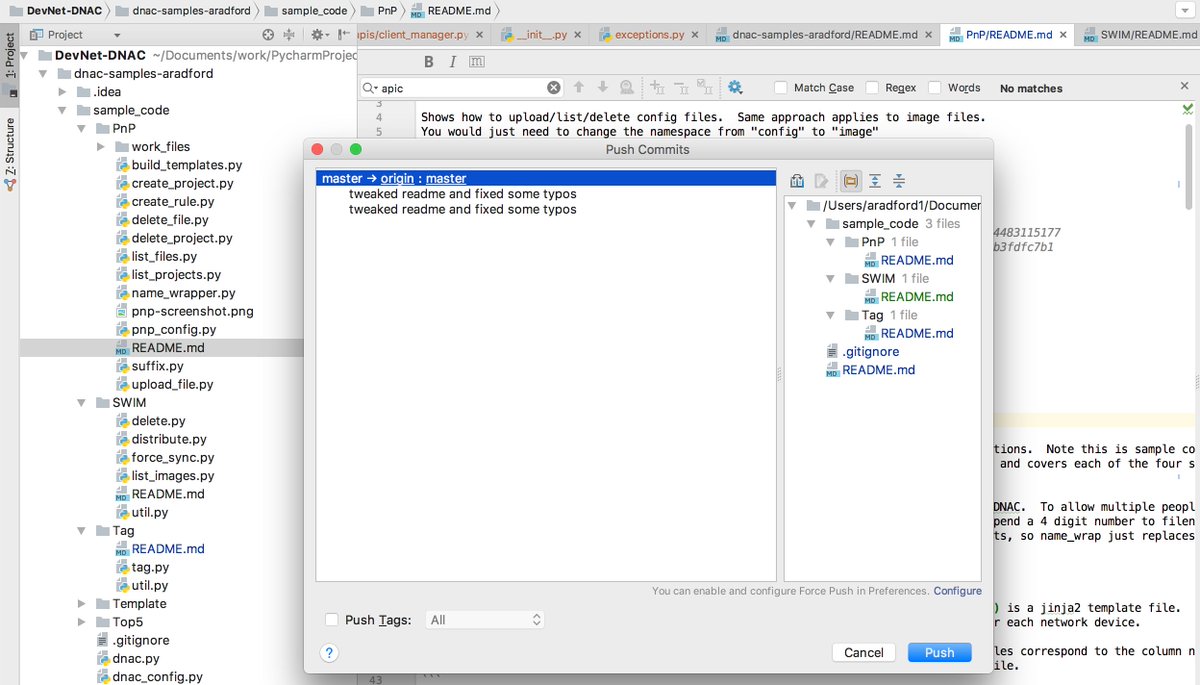This screenshot has width=1200, height=685.
Task: Clear the search text apic
Action: tap(554, 88)
